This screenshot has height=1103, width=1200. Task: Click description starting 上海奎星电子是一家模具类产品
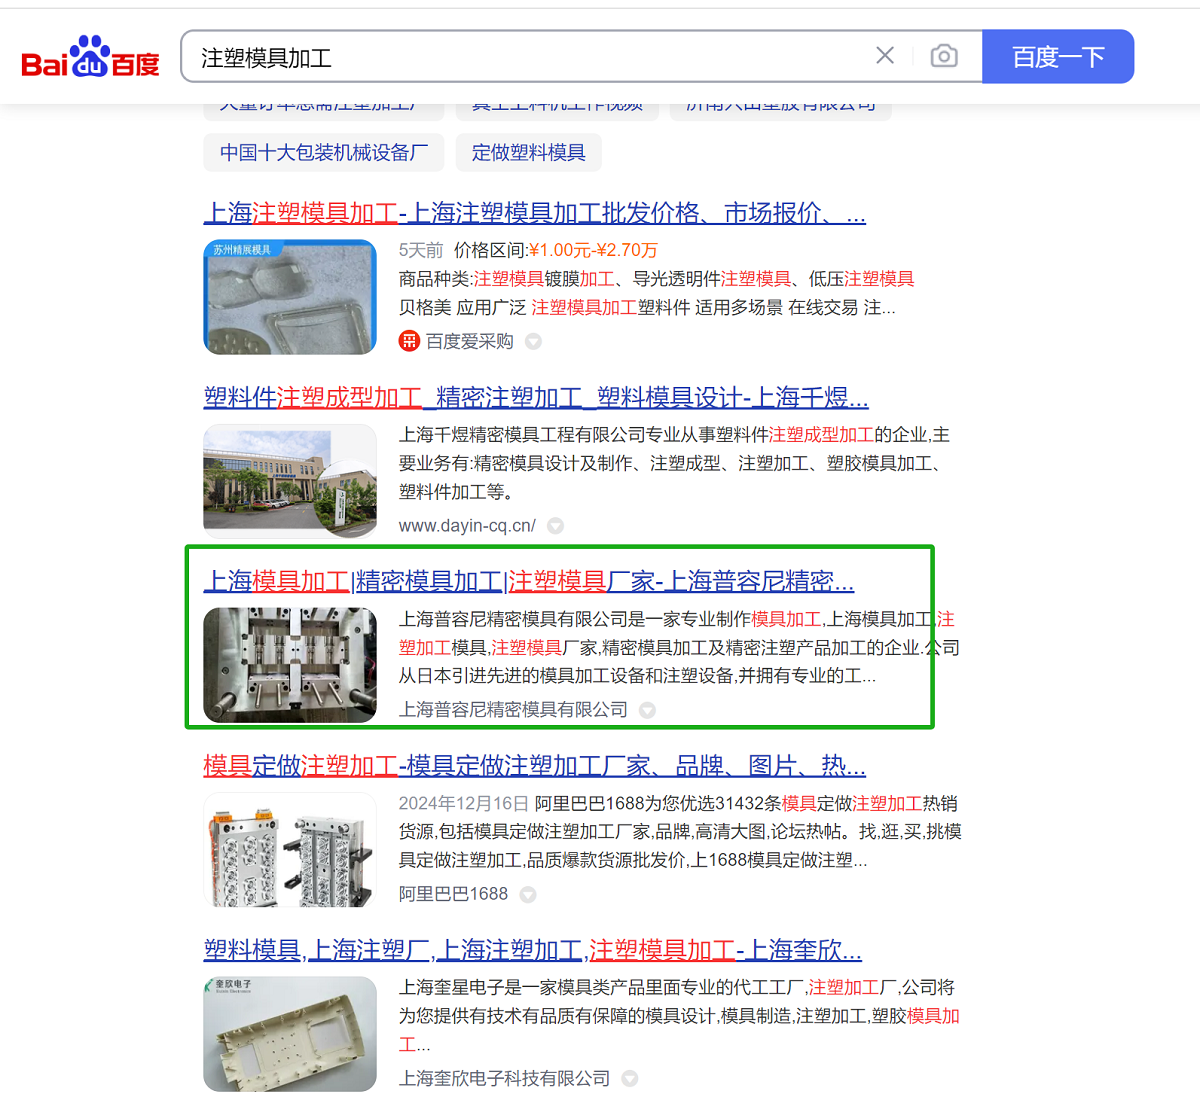pos(679,1016)
